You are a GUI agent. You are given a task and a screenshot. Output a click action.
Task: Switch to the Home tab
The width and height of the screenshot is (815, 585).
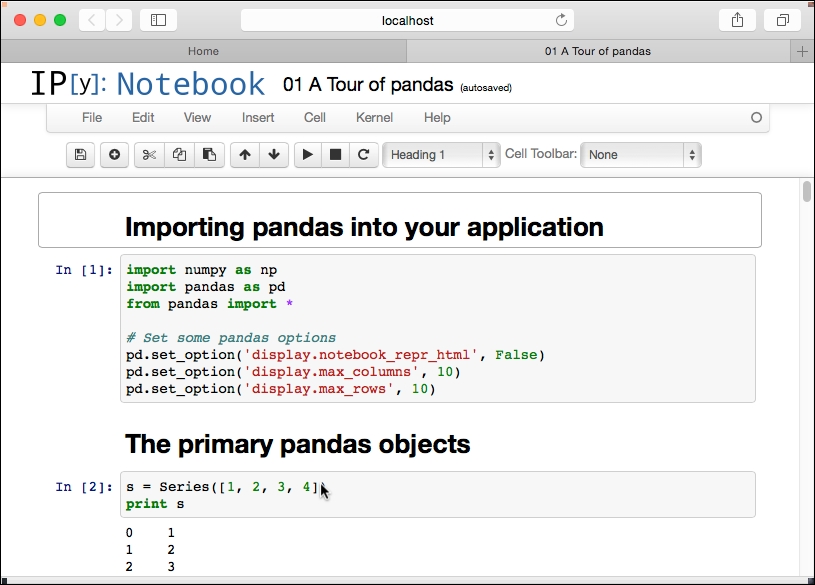203,51
